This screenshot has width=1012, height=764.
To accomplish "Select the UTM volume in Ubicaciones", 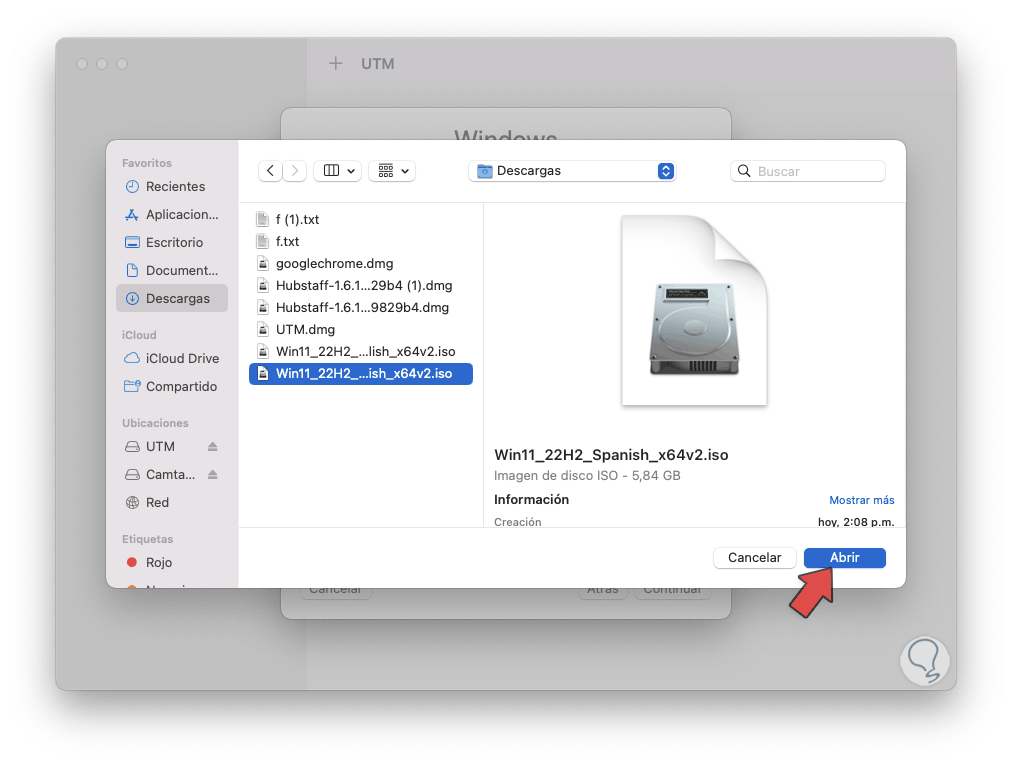I will tap(161, 447).
